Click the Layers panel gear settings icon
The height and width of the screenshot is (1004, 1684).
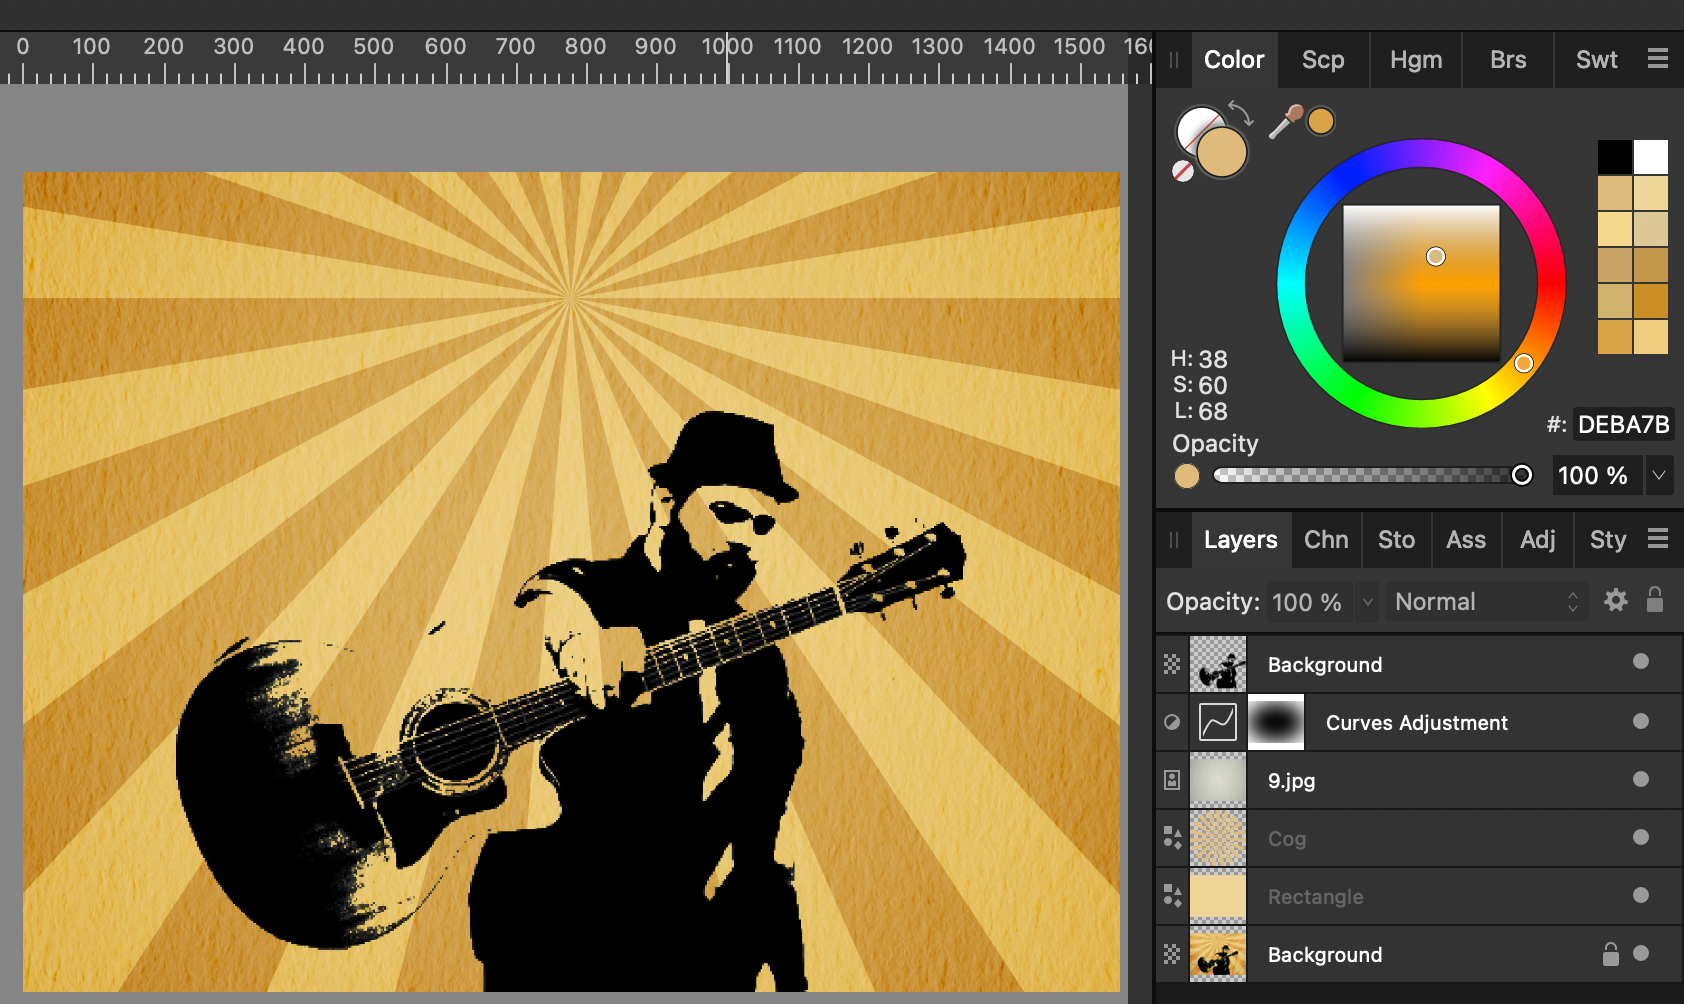point(1616,600)
